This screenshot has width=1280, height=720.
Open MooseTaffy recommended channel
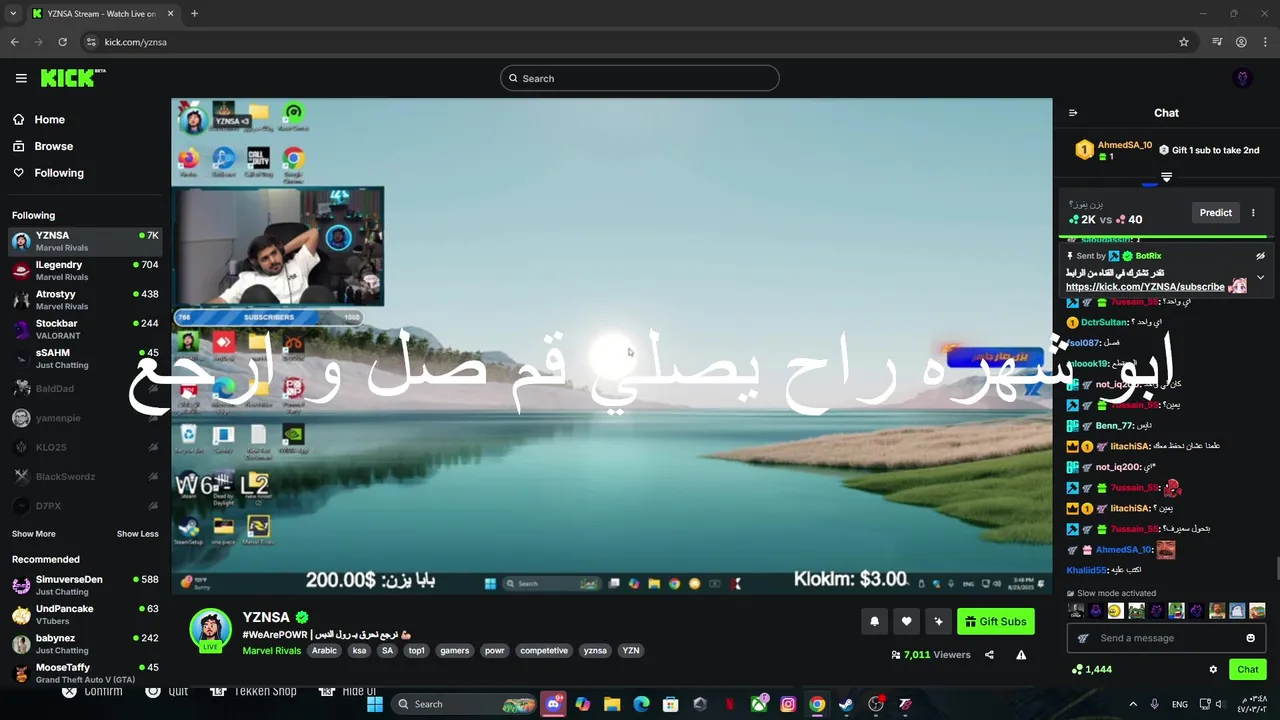click(x=84, y=672)
